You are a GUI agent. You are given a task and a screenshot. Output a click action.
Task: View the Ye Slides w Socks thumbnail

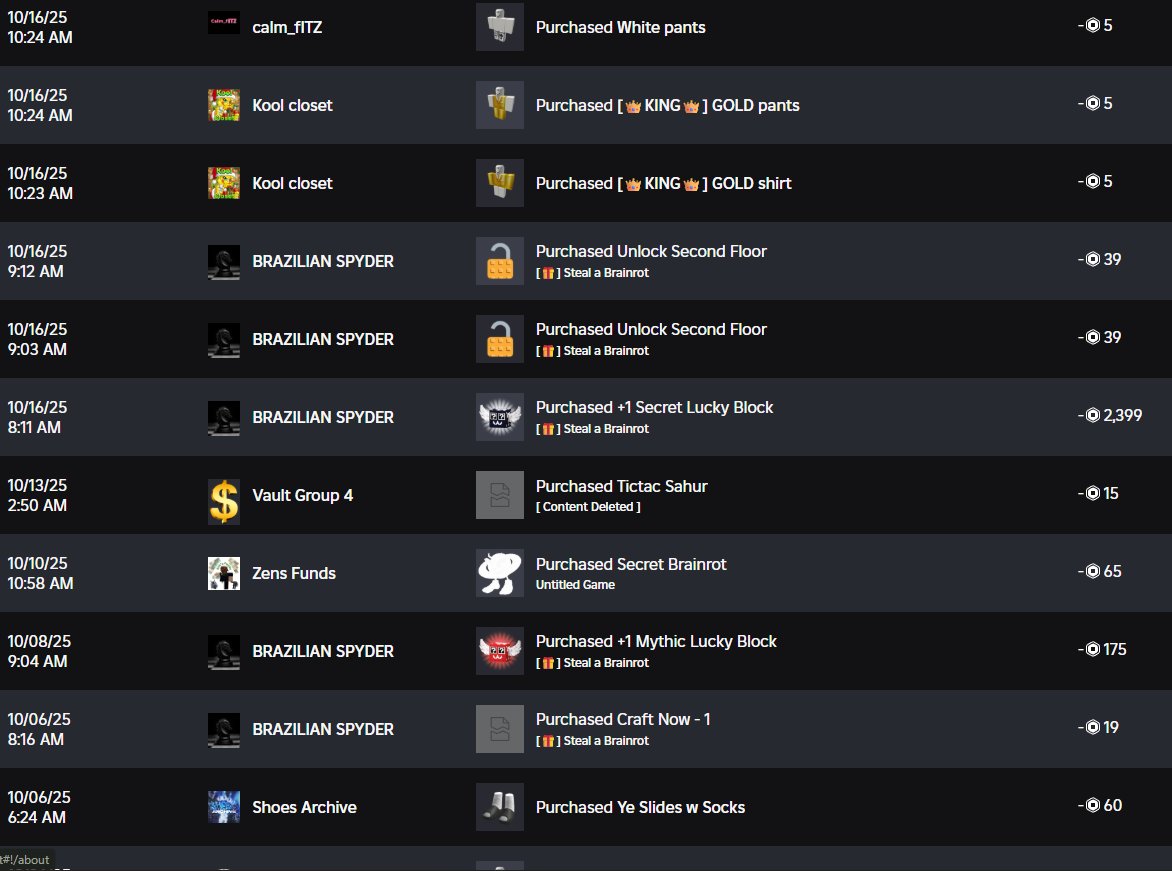(x=499, y=807)
